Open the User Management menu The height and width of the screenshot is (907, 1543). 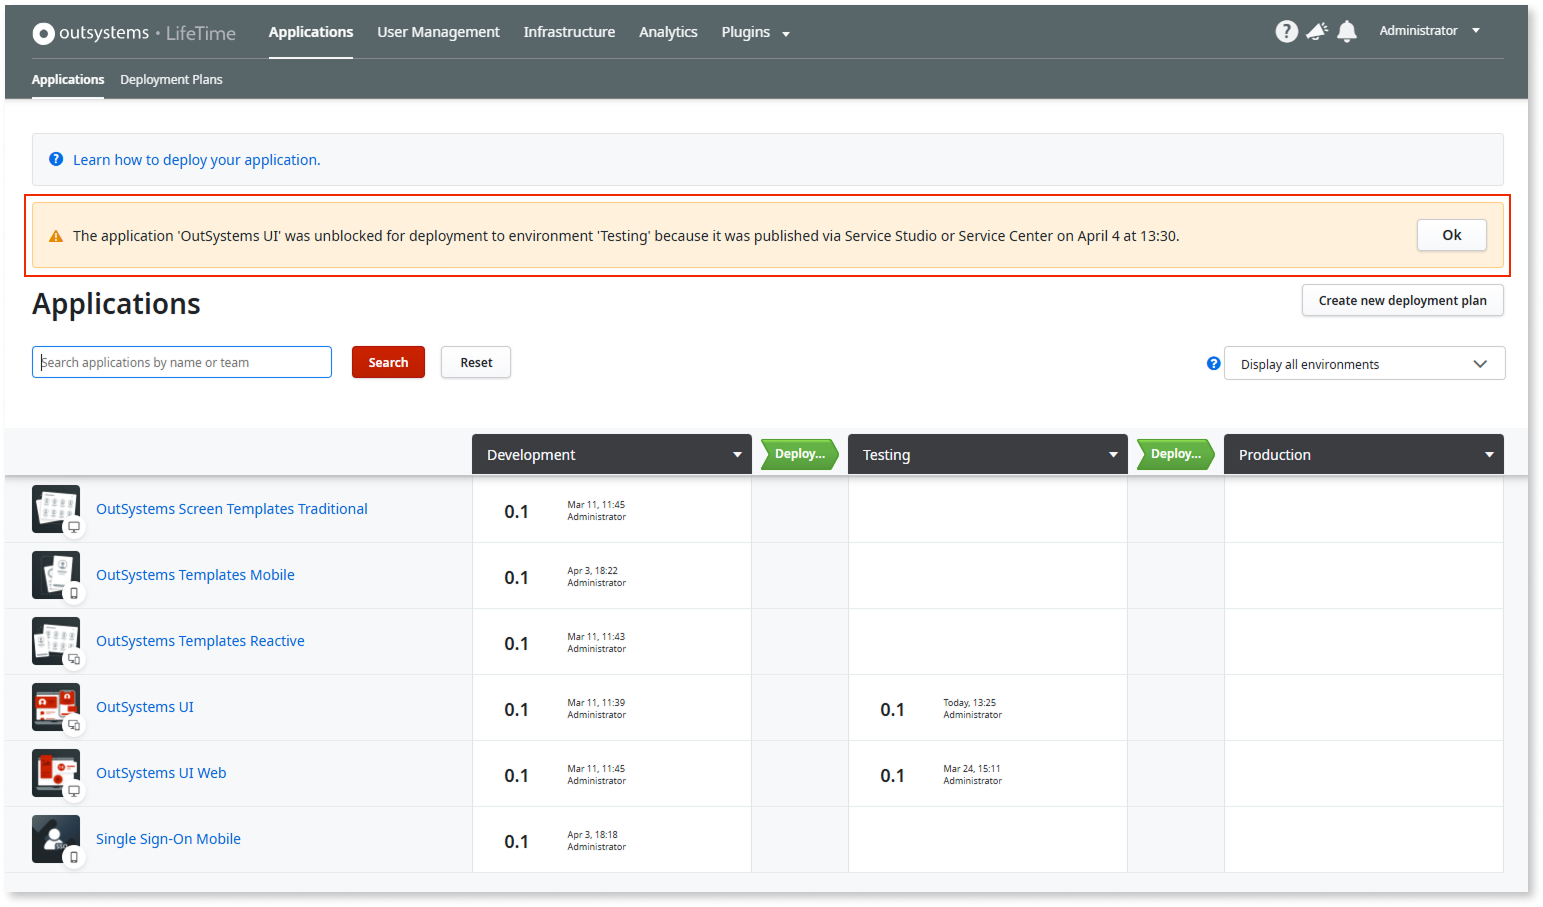pos(438,32)
